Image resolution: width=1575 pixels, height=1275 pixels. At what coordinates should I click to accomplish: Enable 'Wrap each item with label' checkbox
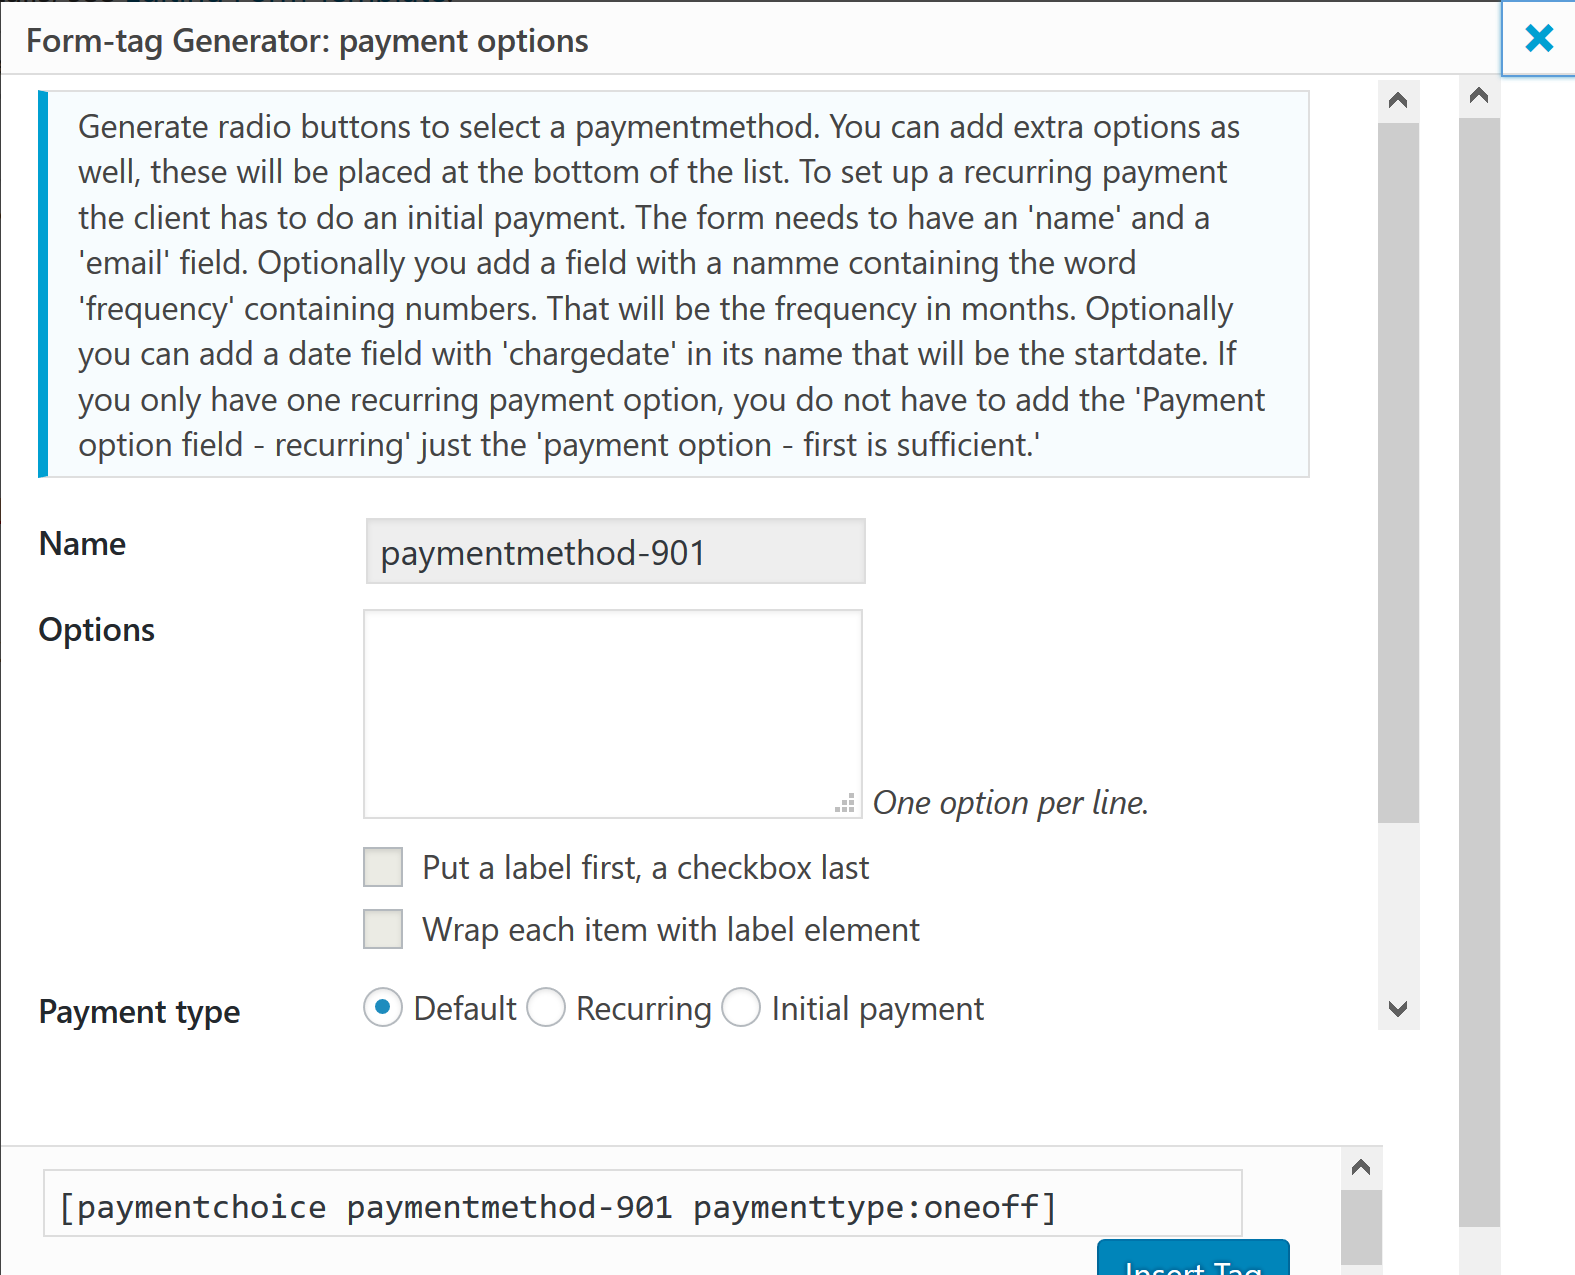click(383, 930)
